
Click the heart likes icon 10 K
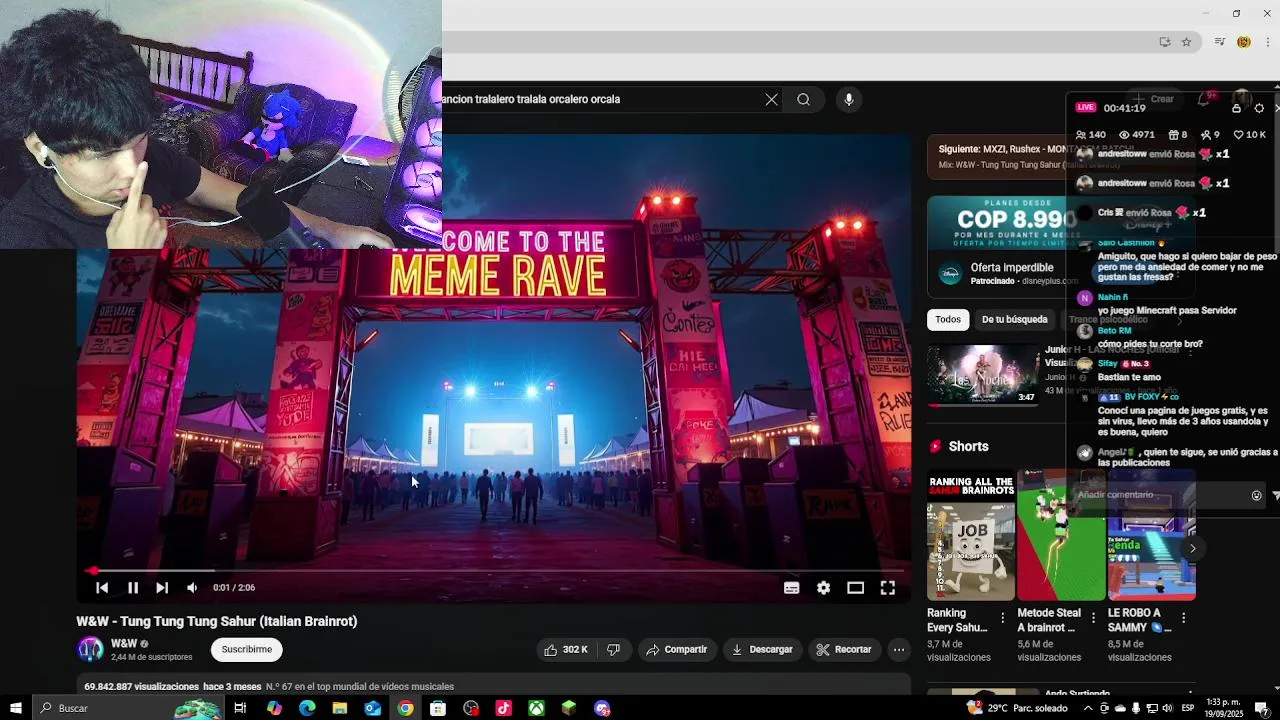[1238, 135]
